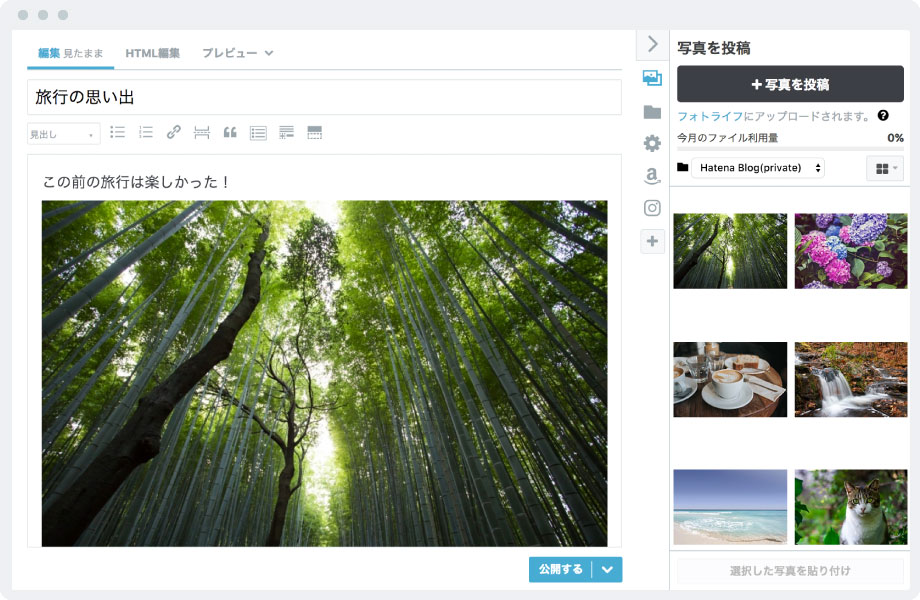This screenshot has height=600, width=920.
Task: Insert a blockquote with the quote icon
Action: pos(228,132)
